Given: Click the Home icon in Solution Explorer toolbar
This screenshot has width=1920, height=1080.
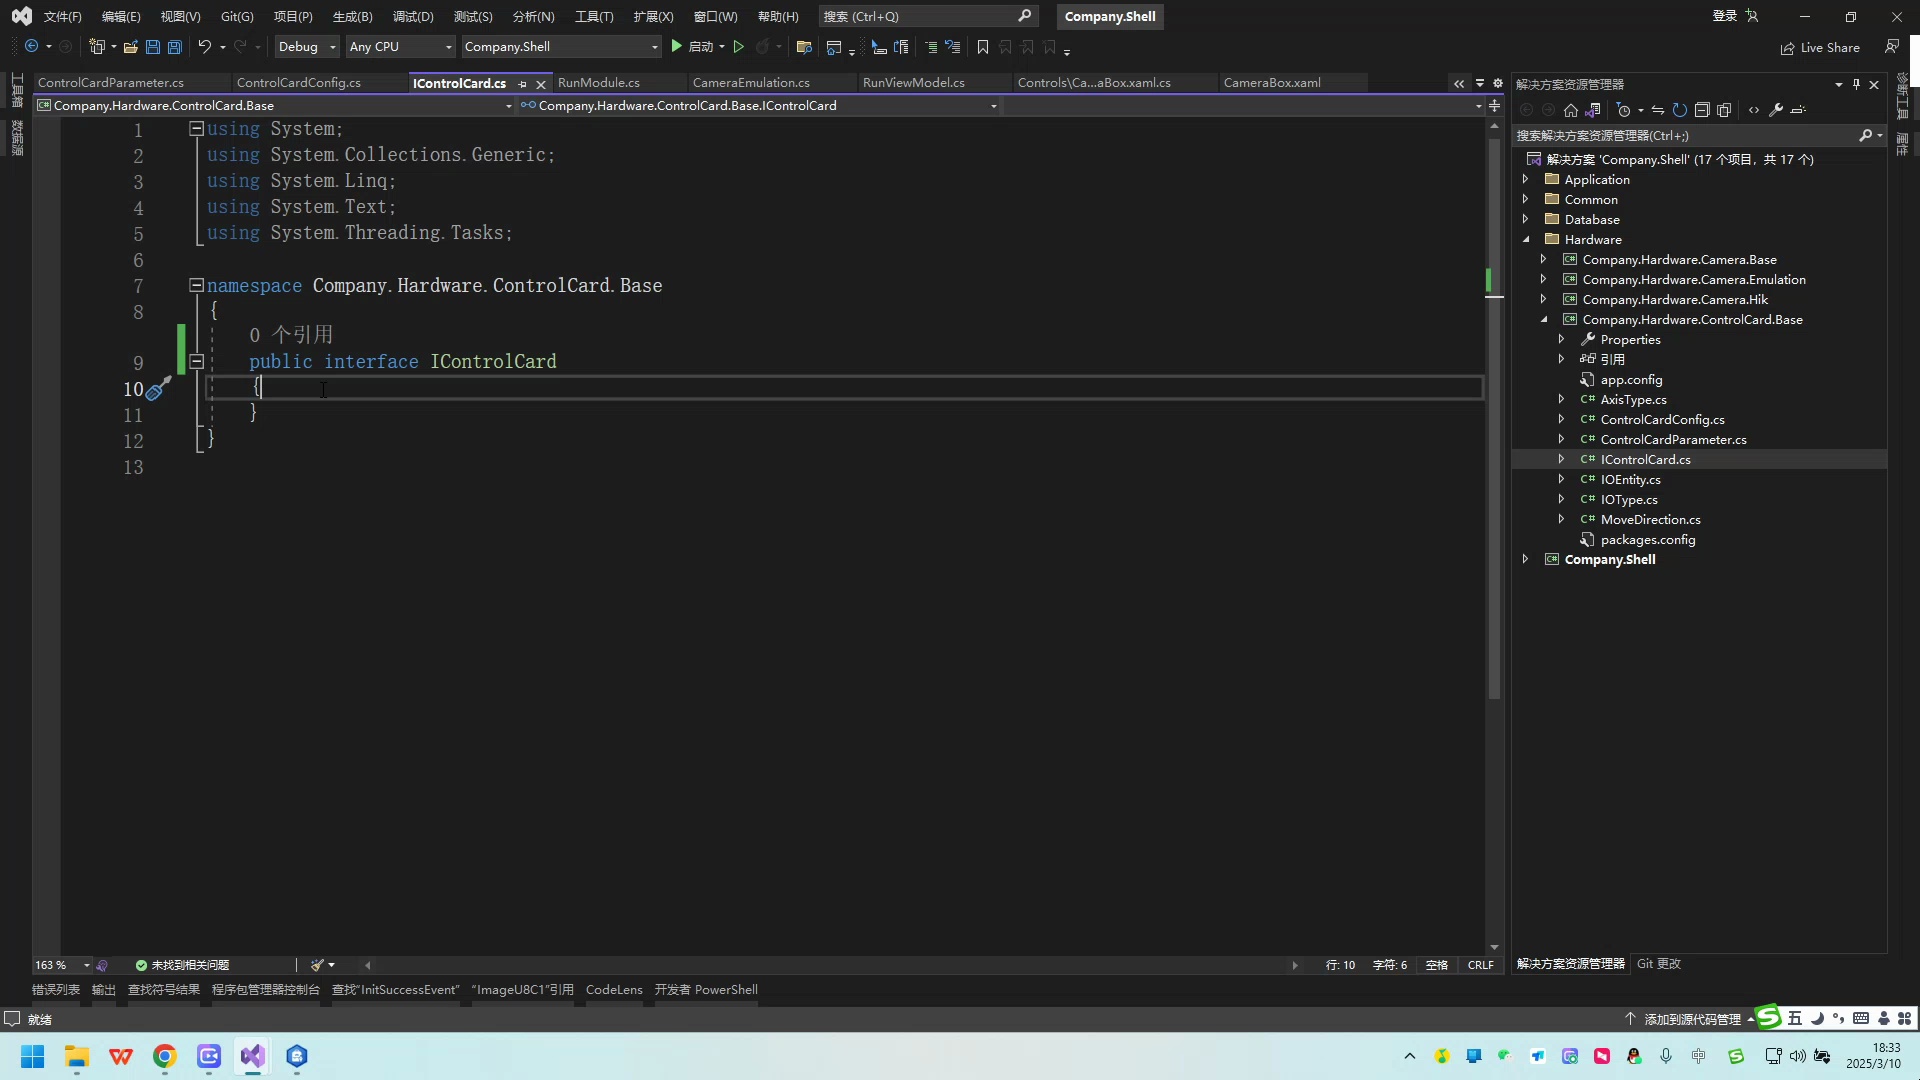Looking at the screenshot, I should (1570, 110).
